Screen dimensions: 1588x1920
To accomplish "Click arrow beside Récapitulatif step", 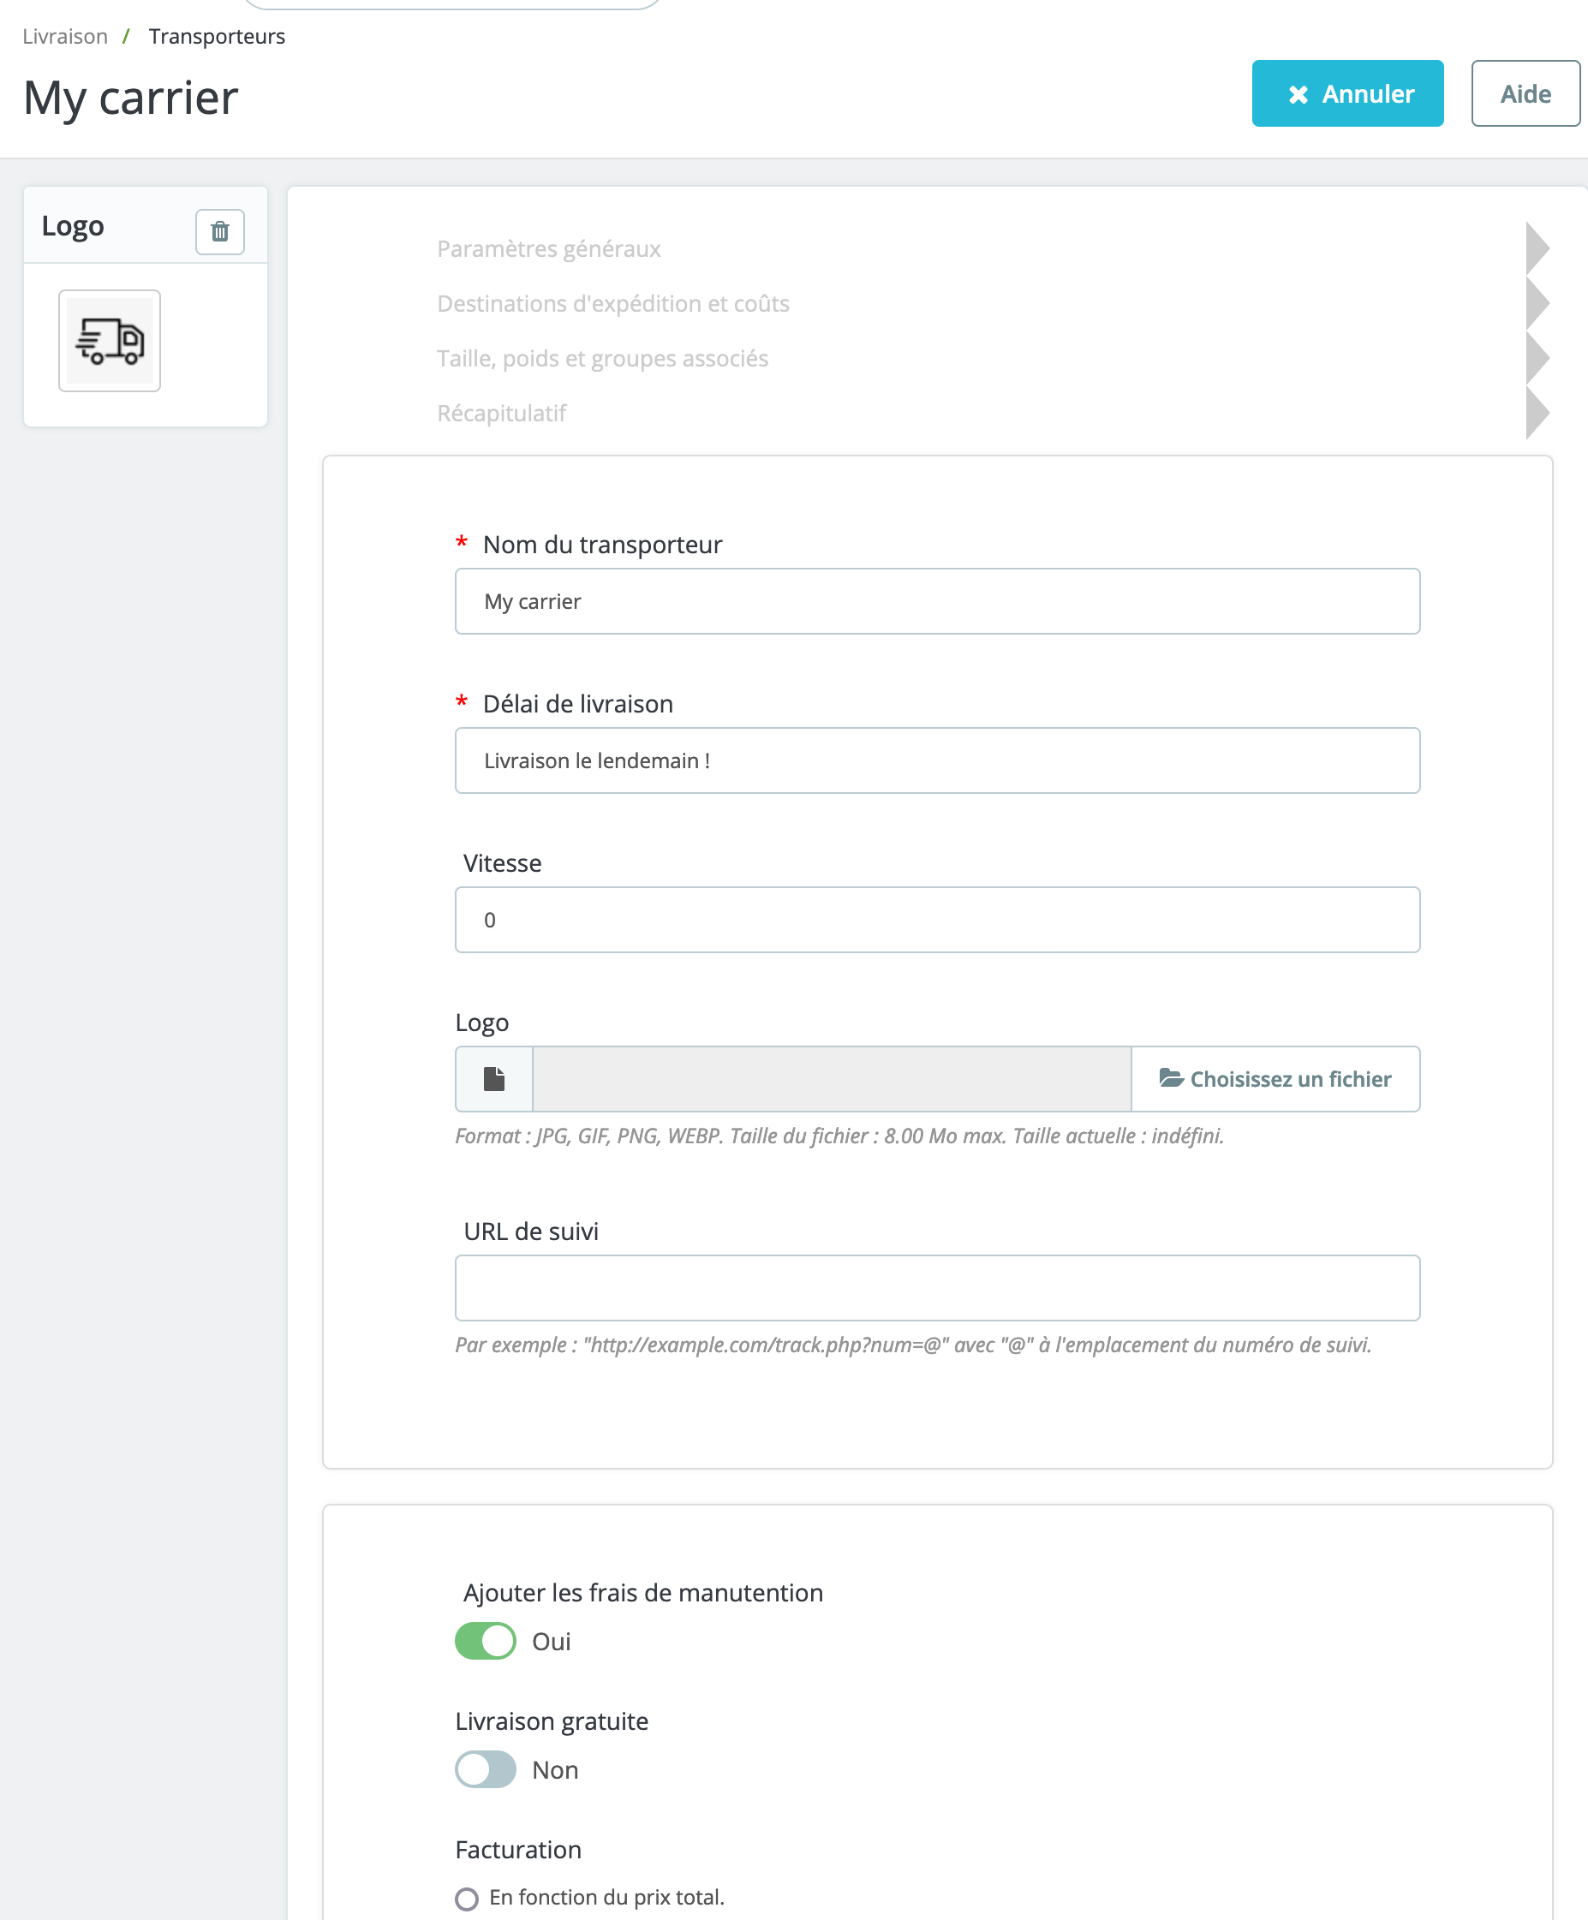I will pyautogui.click(x=1537, y=413).
